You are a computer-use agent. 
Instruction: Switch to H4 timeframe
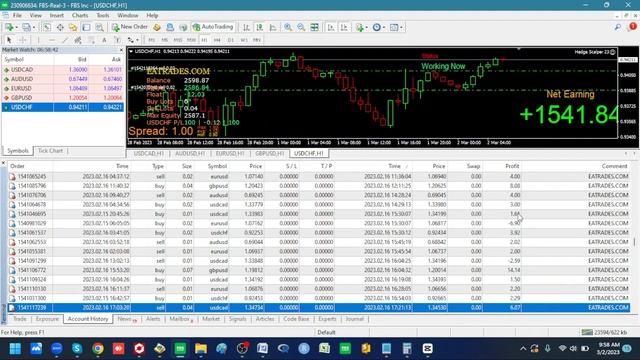tap(217, 40)
